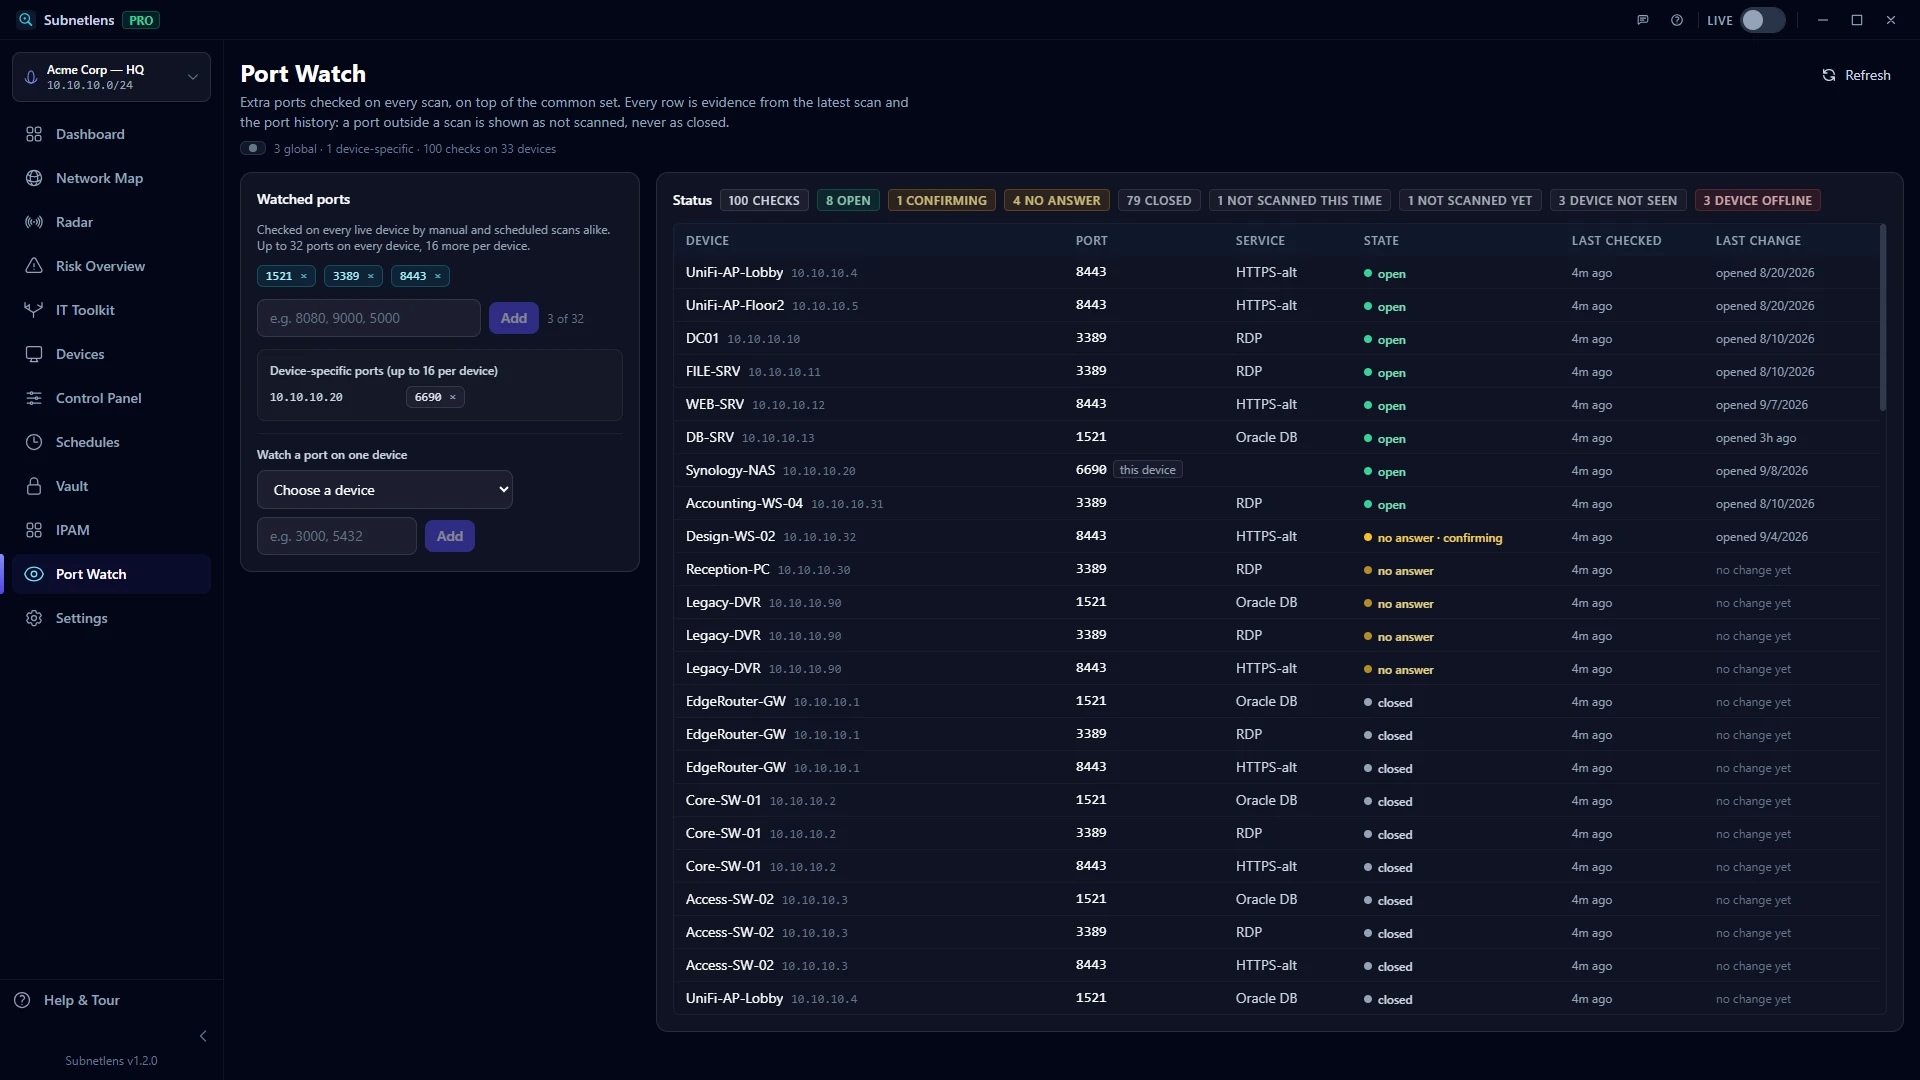Remove watched port 8443 chip
The width and height of the screenshot is (1920, 1080).
click(438, 276)
